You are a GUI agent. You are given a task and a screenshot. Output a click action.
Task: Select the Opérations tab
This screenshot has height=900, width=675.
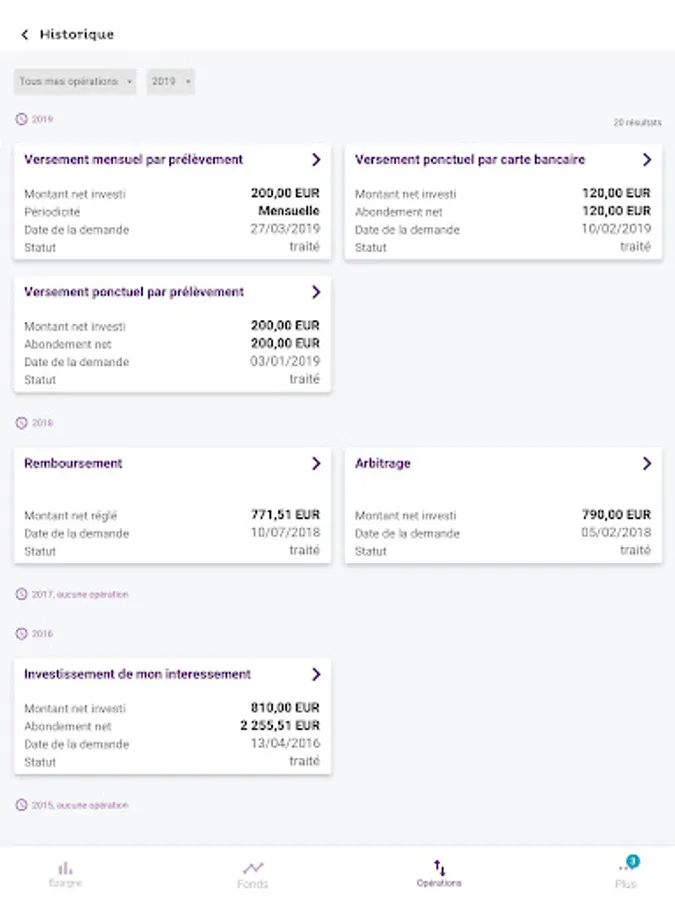tap(439, 873)
